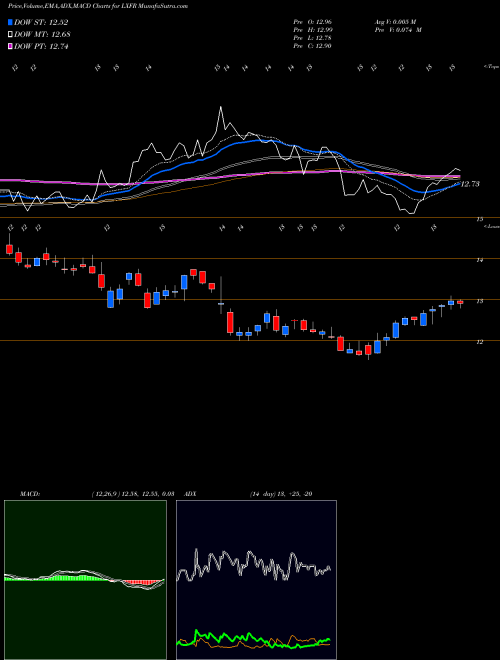The width and height of the screenshot is (500, 660).
Task: Click the 12.73 EMA price label
Action: (x=470, y=184)
